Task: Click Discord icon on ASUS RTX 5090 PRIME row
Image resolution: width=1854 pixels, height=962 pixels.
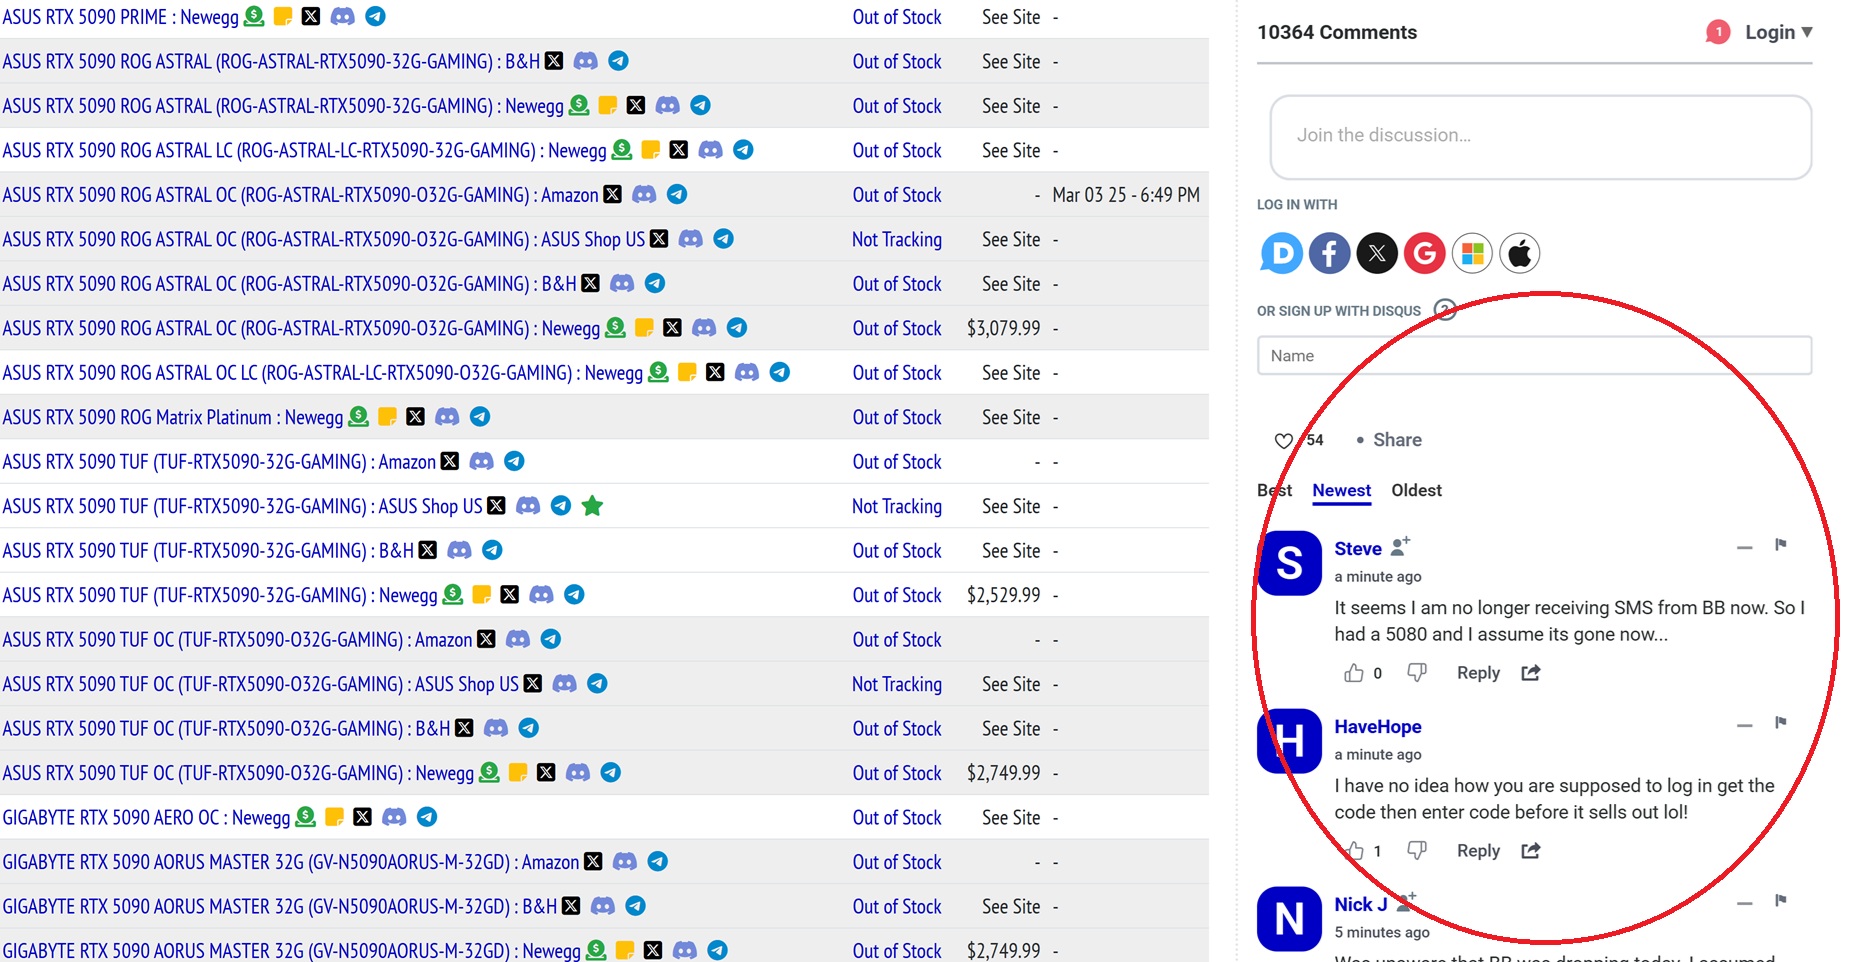Action: pyautogui.click(x=342, y=16)
